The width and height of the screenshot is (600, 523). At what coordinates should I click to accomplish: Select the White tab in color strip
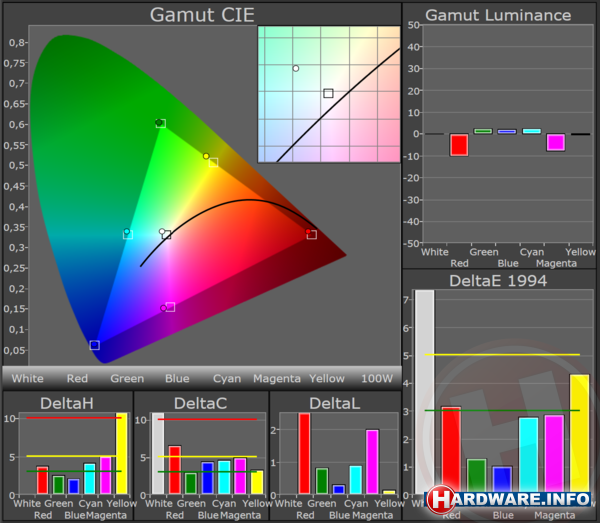click(x=27, y=379)
